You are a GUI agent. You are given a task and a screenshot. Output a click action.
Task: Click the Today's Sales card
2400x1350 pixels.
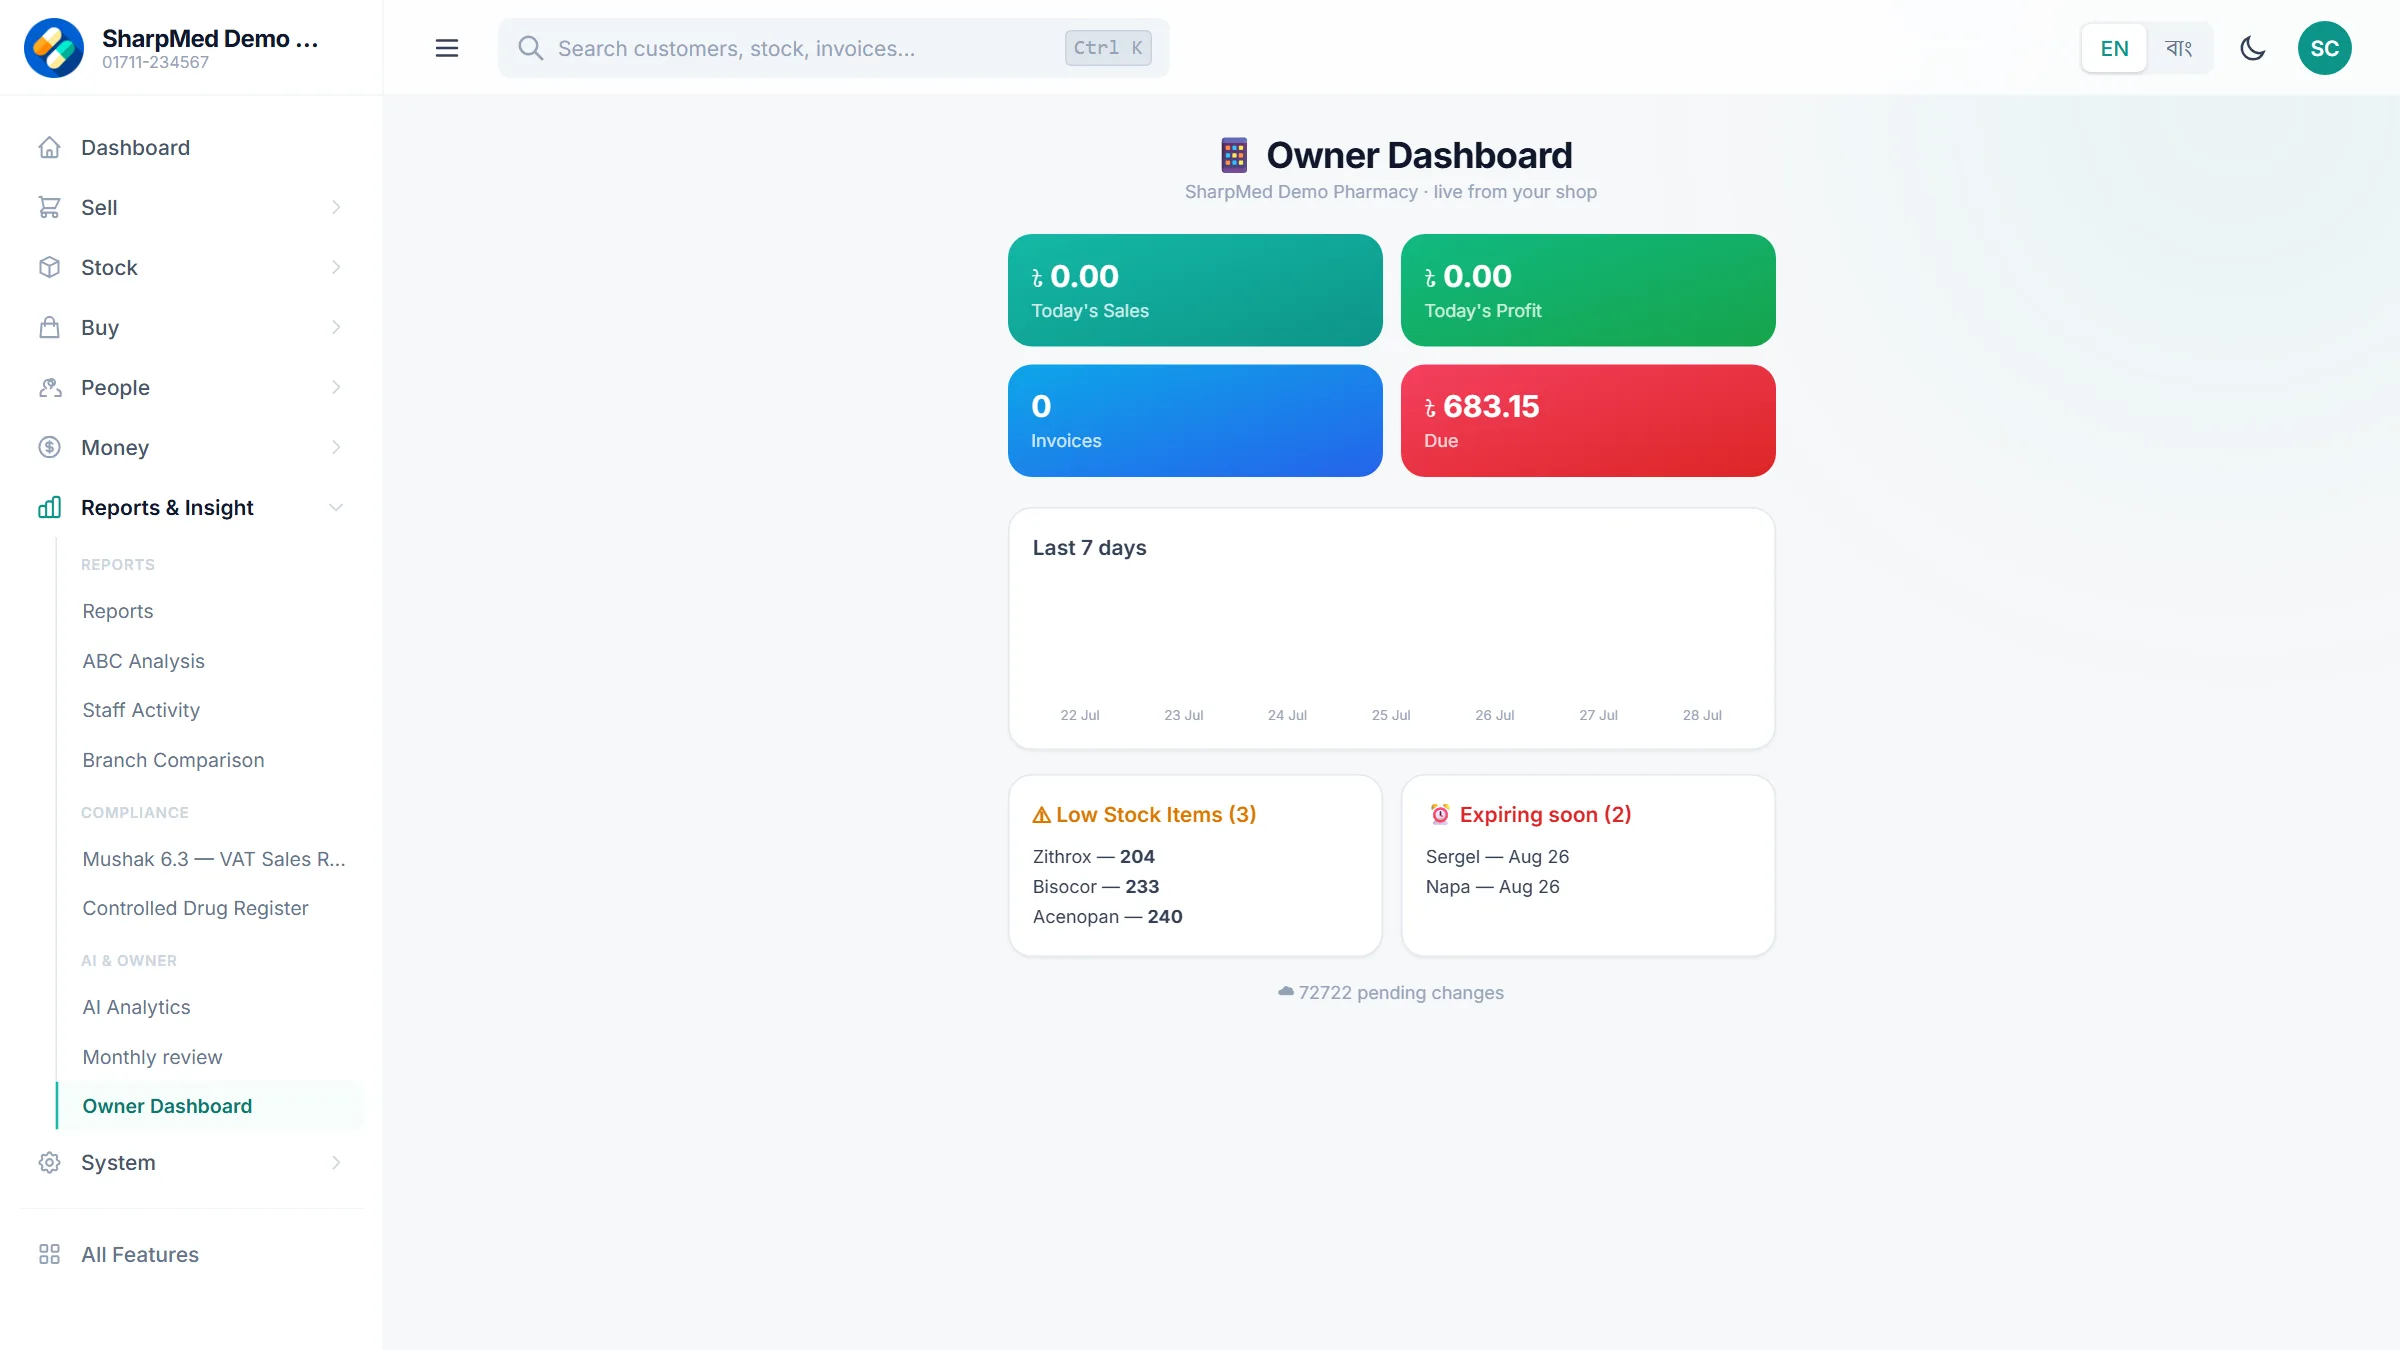coord(1195,290)
